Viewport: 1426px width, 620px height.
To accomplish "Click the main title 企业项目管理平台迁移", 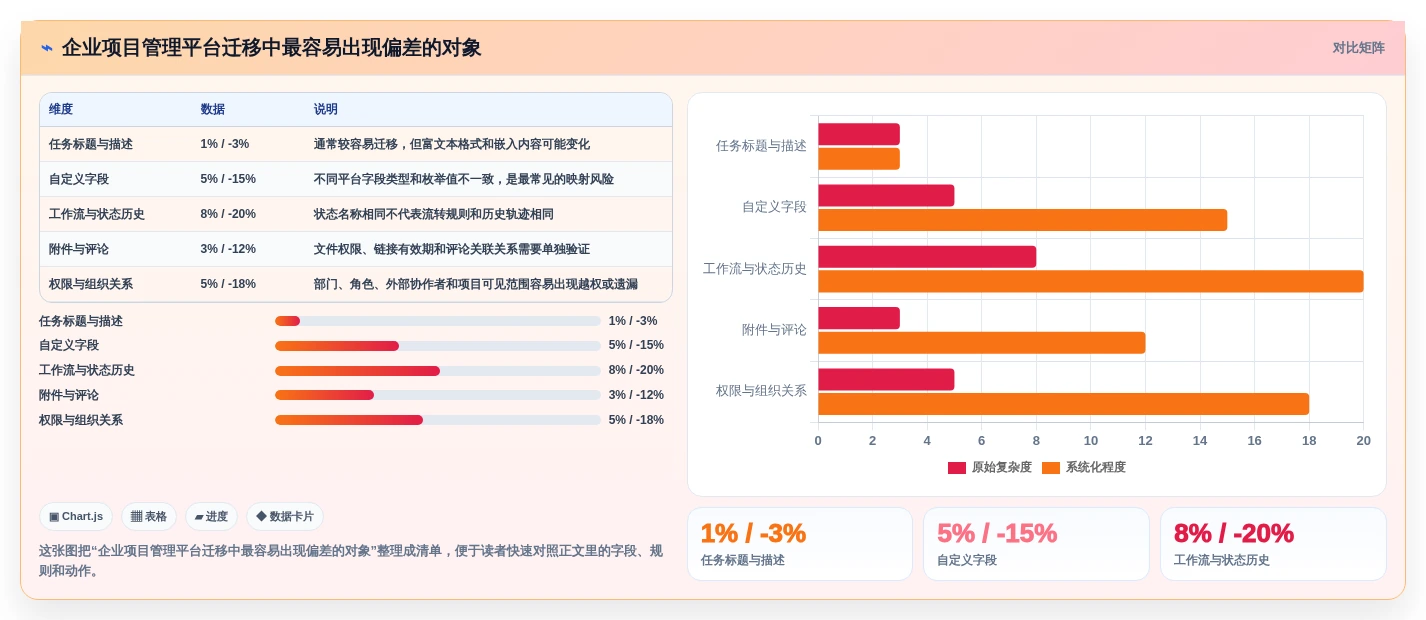I will 271,47.
